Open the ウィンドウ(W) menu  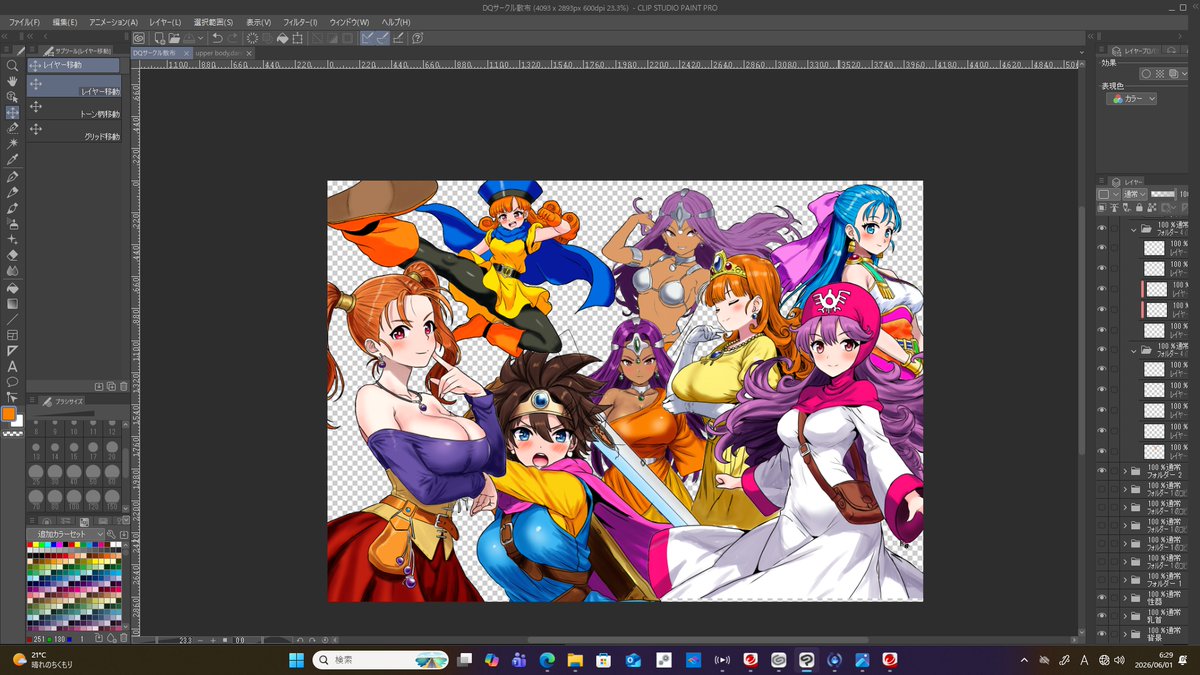[349, 22]
